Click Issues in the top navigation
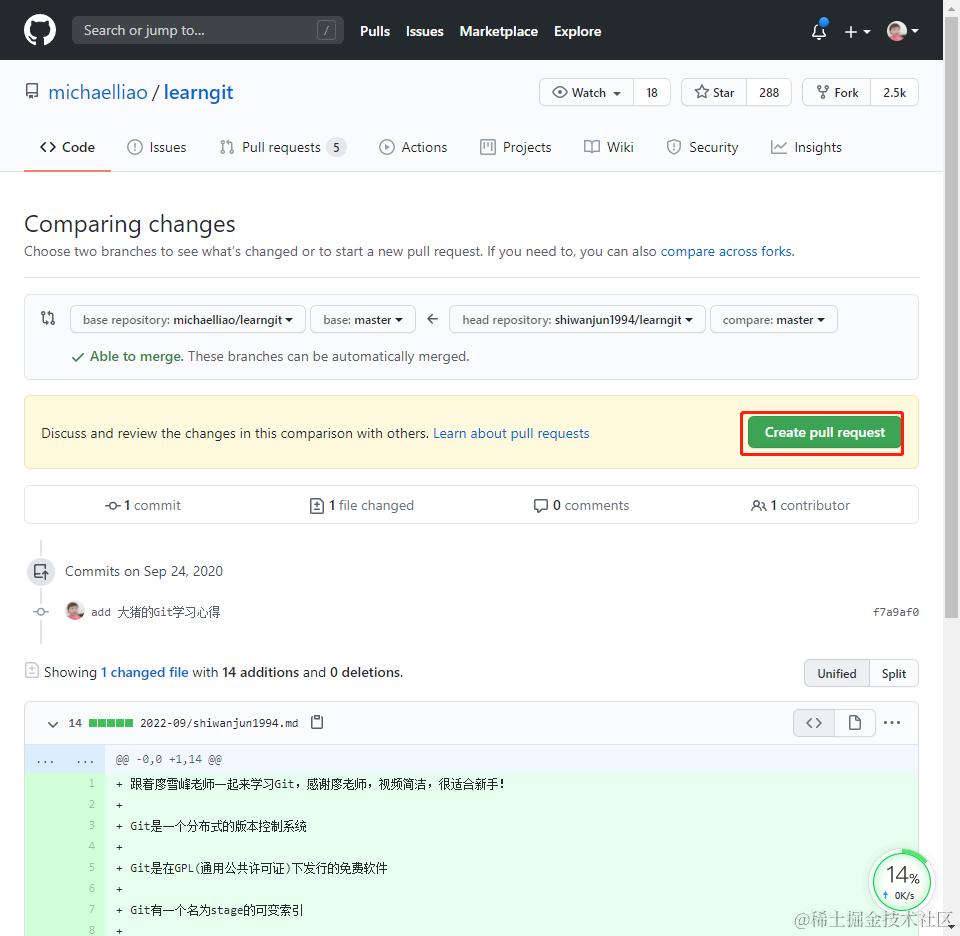The width and height of the screenshot is (960, 936). (424, 31)
